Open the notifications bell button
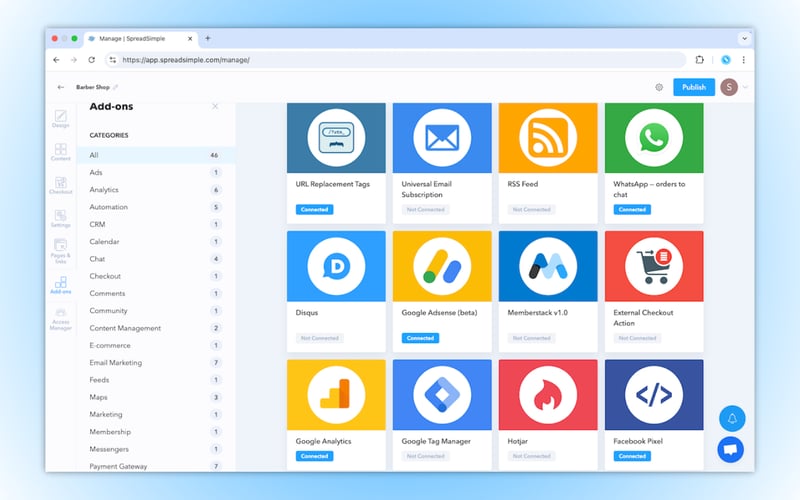This screenshot has width=800, height=500. [x=732, y=418]
